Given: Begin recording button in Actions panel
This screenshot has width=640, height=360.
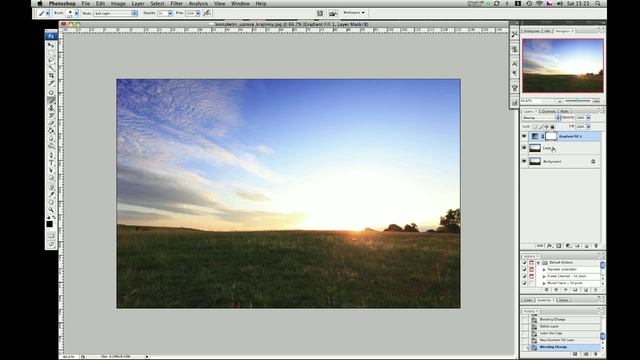Looking at the screenshot, I should coord(556,290).
